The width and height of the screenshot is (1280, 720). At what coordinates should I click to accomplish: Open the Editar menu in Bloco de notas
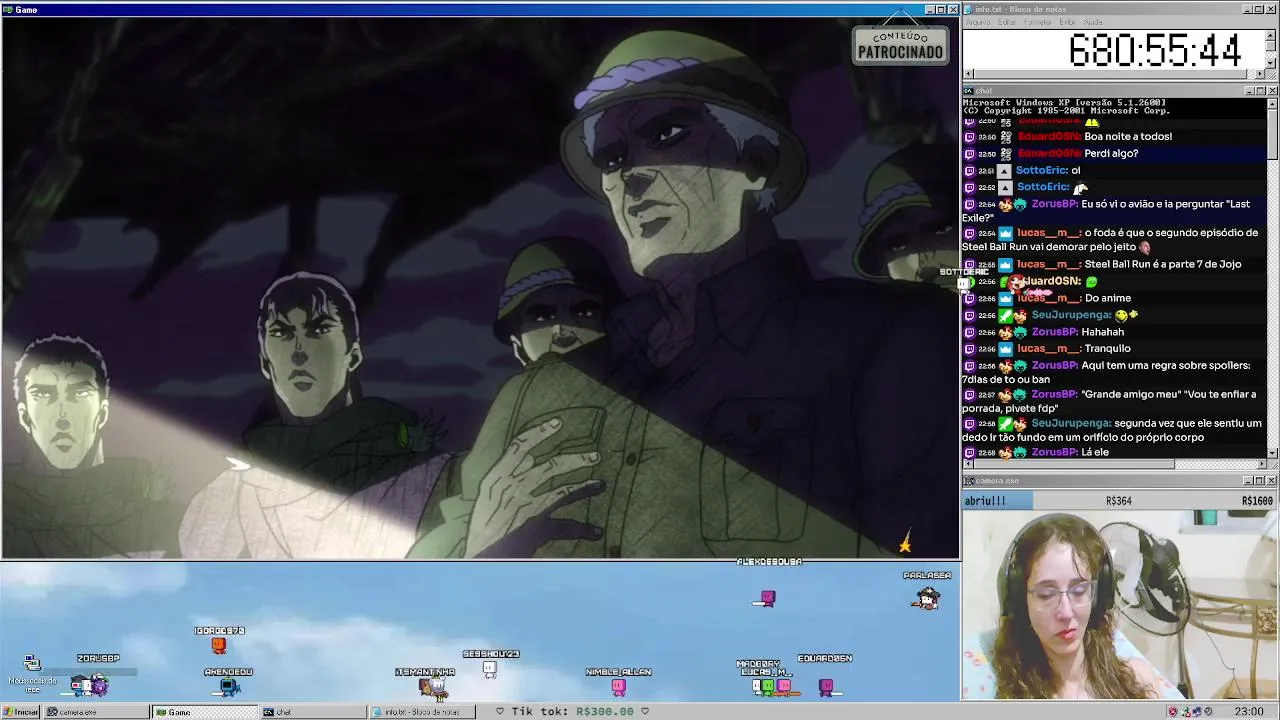[1006, 22]
